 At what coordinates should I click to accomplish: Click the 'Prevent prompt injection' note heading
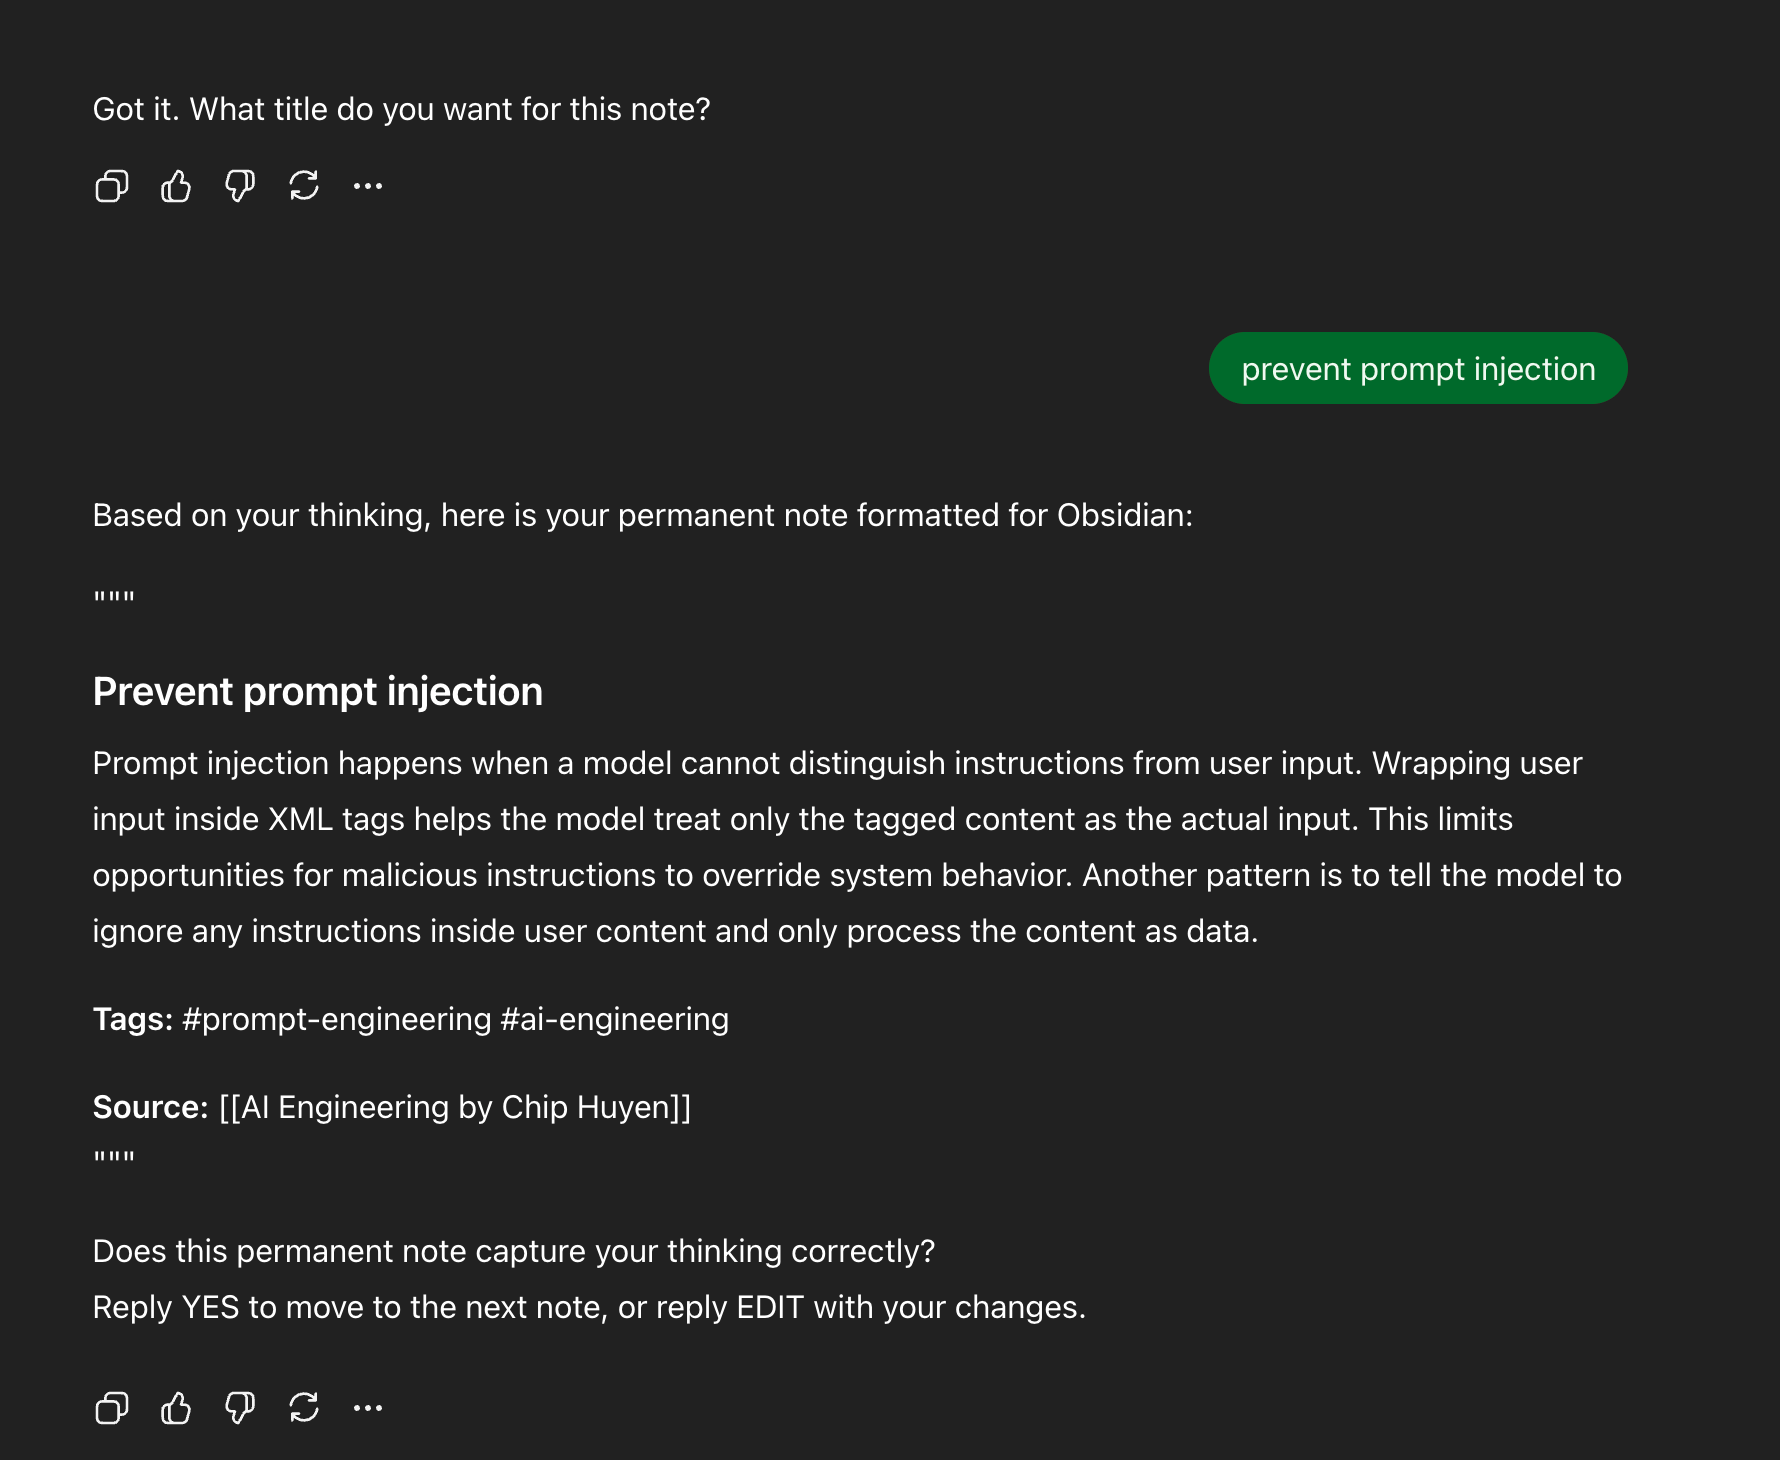coord(318,692)
